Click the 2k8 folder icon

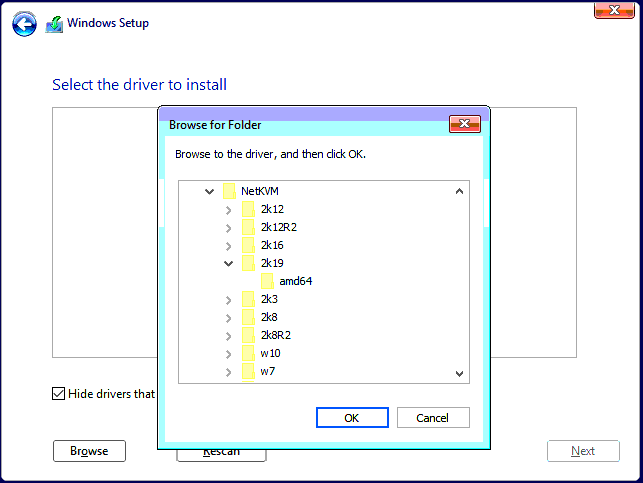(248, 317)
